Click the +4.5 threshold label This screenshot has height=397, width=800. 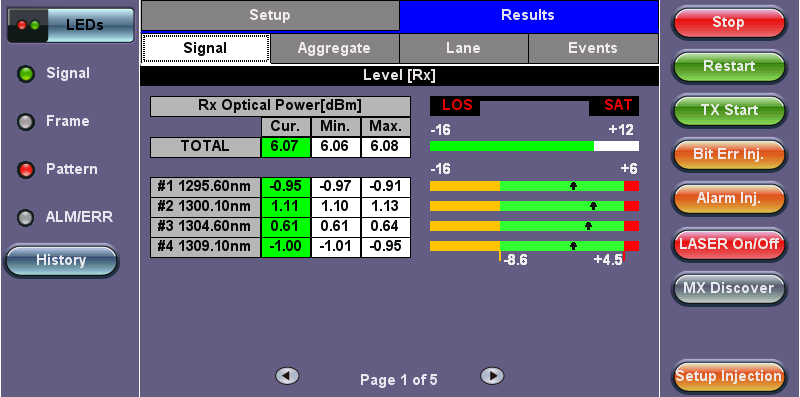(x=608, y=261)
